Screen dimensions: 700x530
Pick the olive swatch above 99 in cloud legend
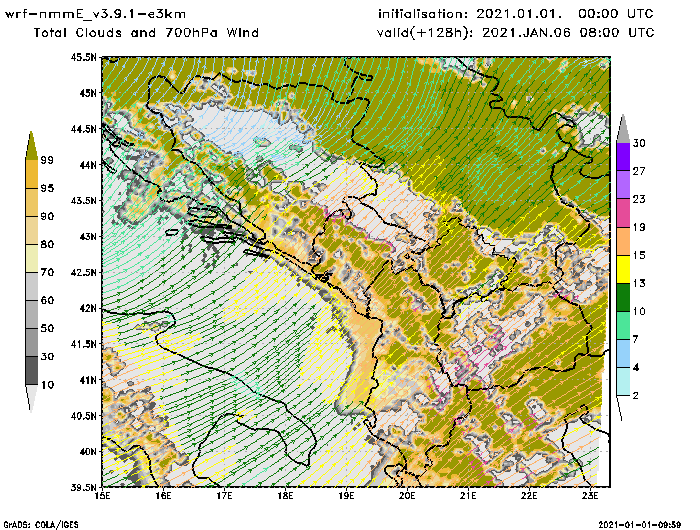31,146
